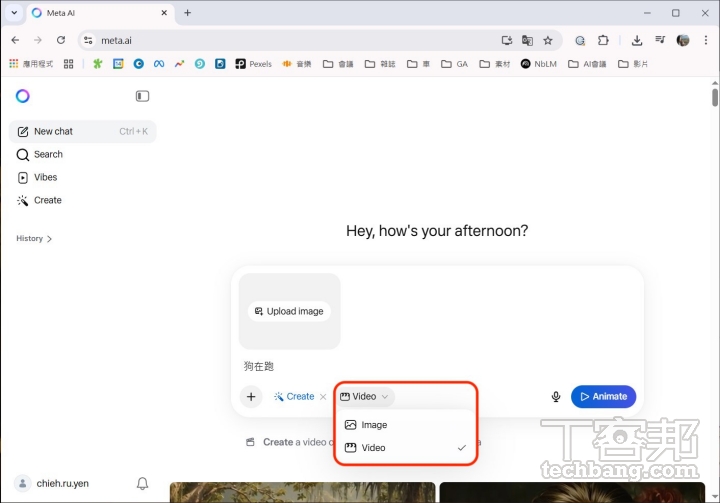720x503 pixels.
Task: Expand the 車 bookmark folder
Action: pyautogui.click(x=418, y=64)
